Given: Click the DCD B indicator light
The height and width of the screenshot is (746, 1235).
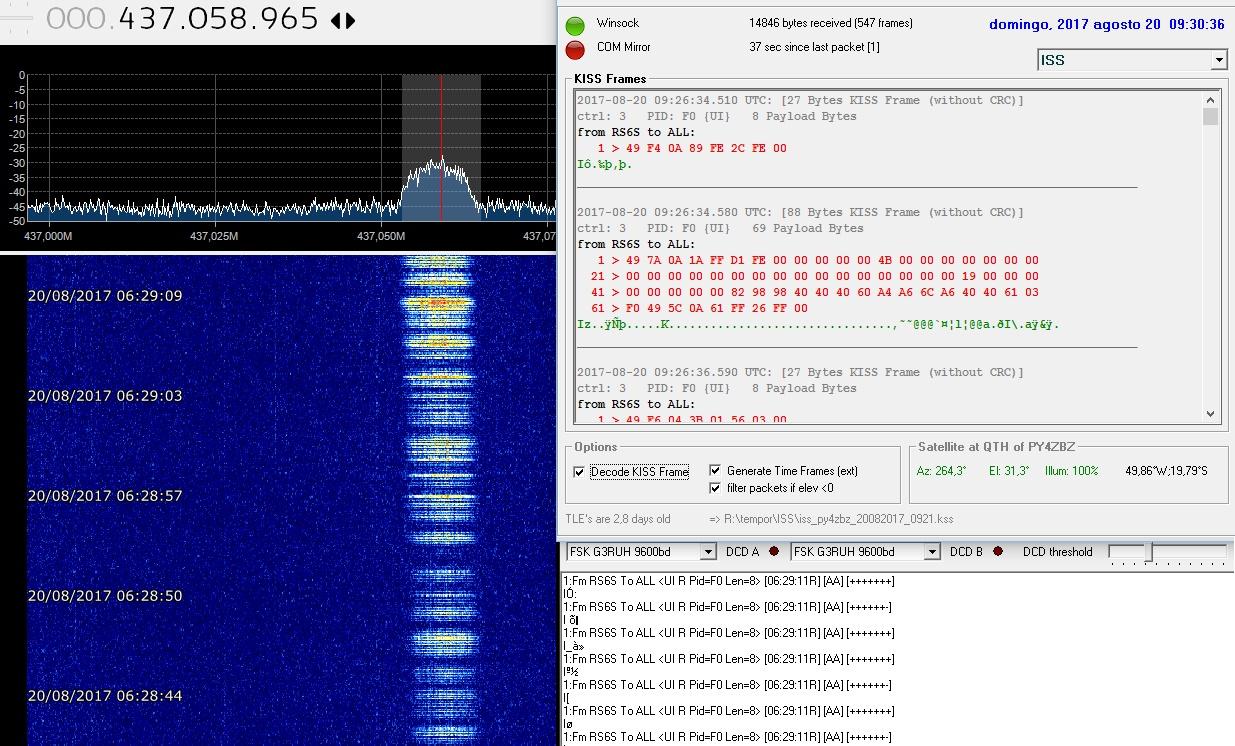Looking at the screenshot, I should [x=998, y=552].
